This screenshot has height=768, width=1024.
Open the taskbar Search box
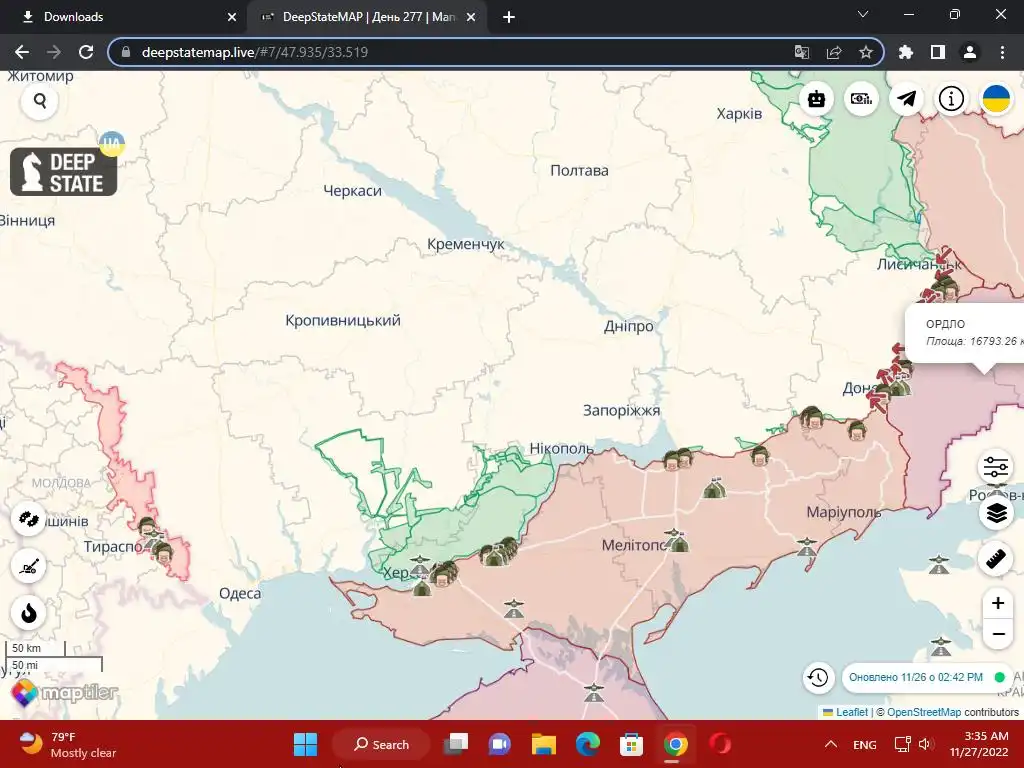click(381, 744)
